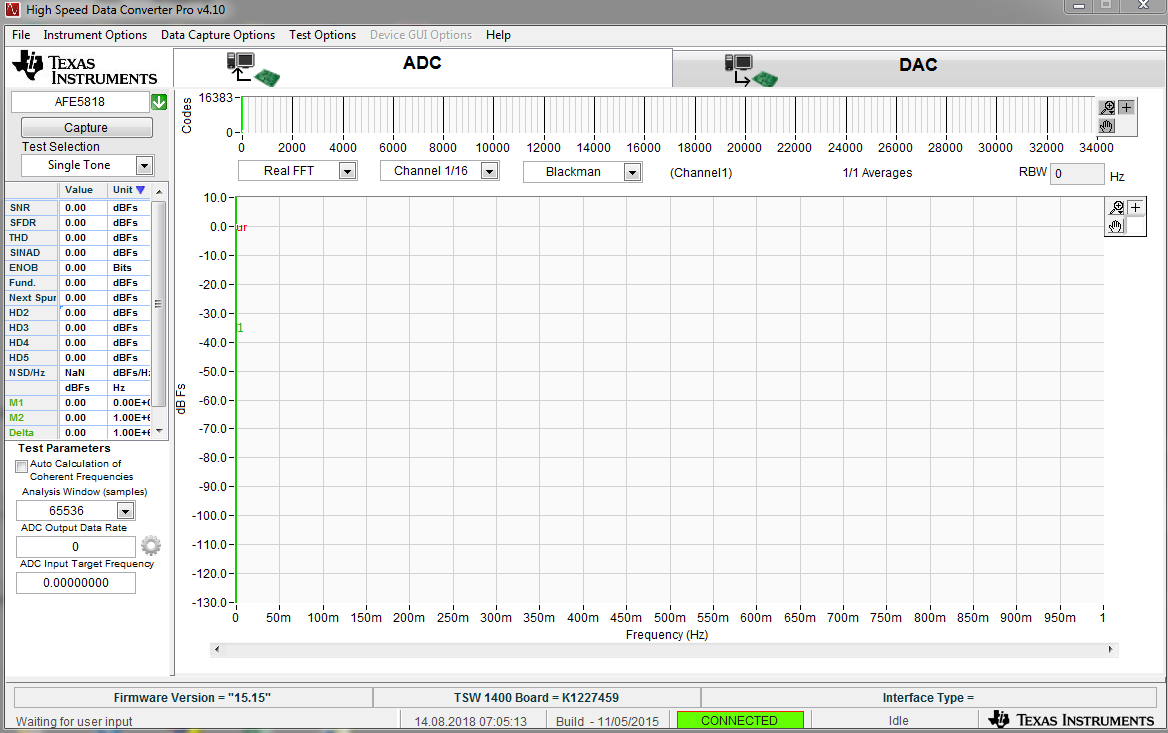Select zoom tool on FFT graph

pos(1116,208)
